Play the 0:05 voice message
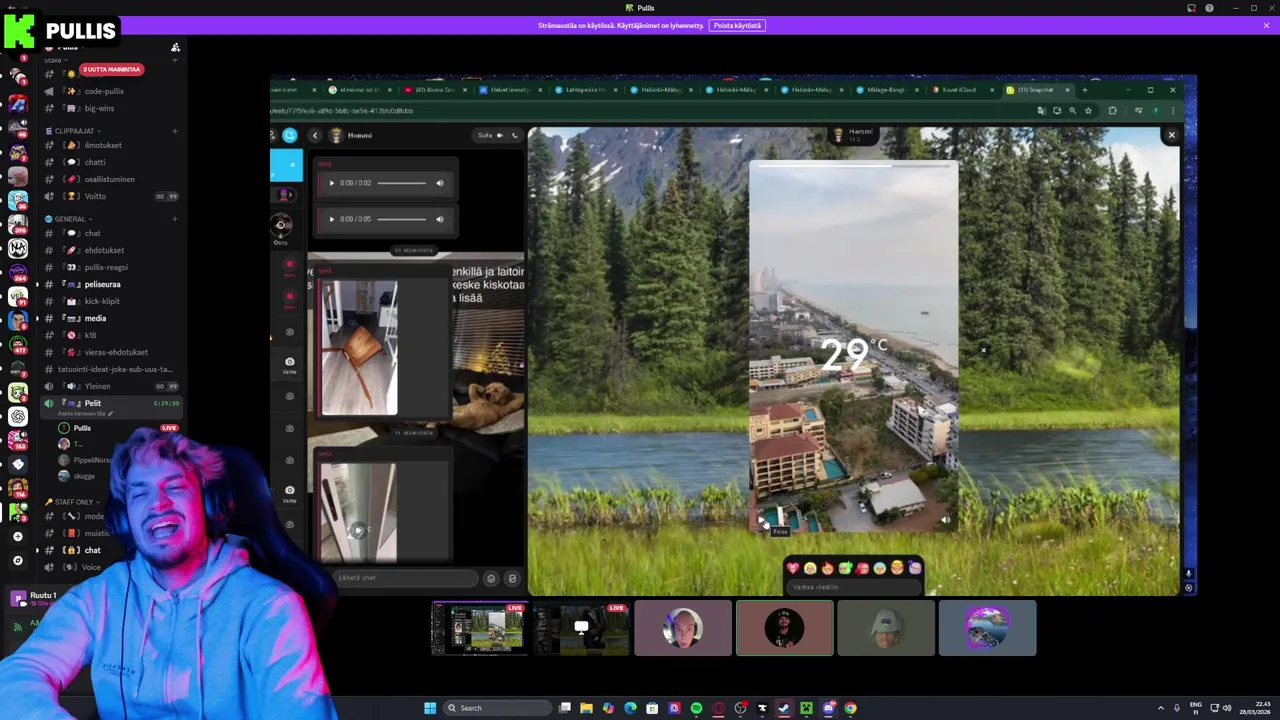 click(x=332, y=219)
